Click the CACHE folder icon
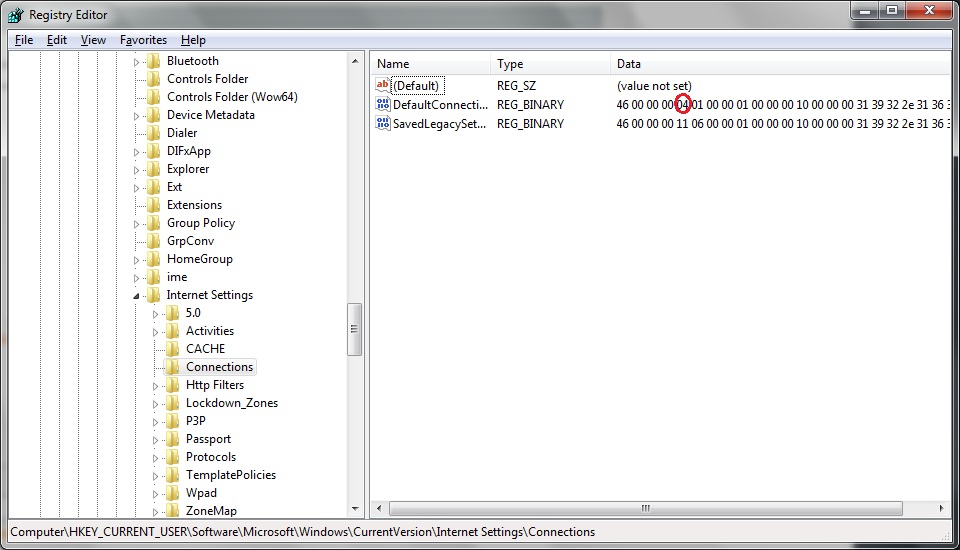 coord(173,349)
